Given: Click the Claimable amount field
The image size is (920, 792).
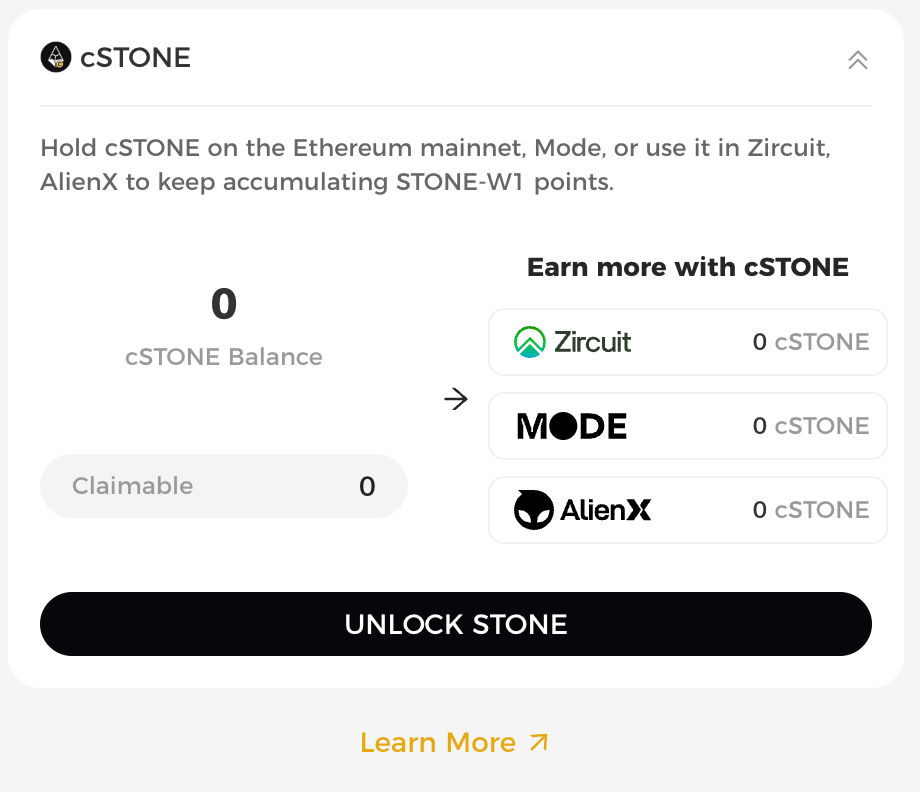Looking at the screenshot, I should (x=224, y=486).
